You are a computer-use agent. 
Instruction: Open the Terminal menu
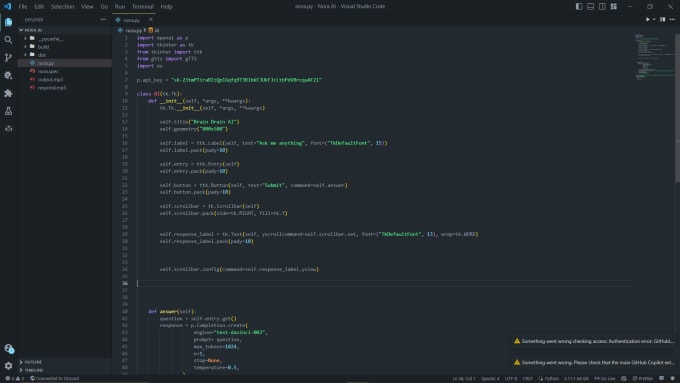[143, 7]
